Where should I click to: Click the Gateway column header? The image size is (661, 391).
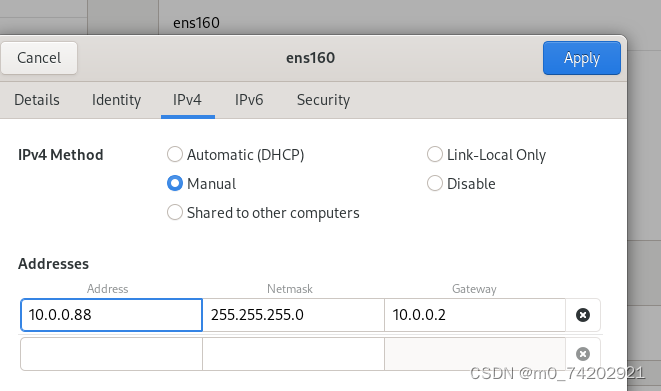tap(474, 289)
